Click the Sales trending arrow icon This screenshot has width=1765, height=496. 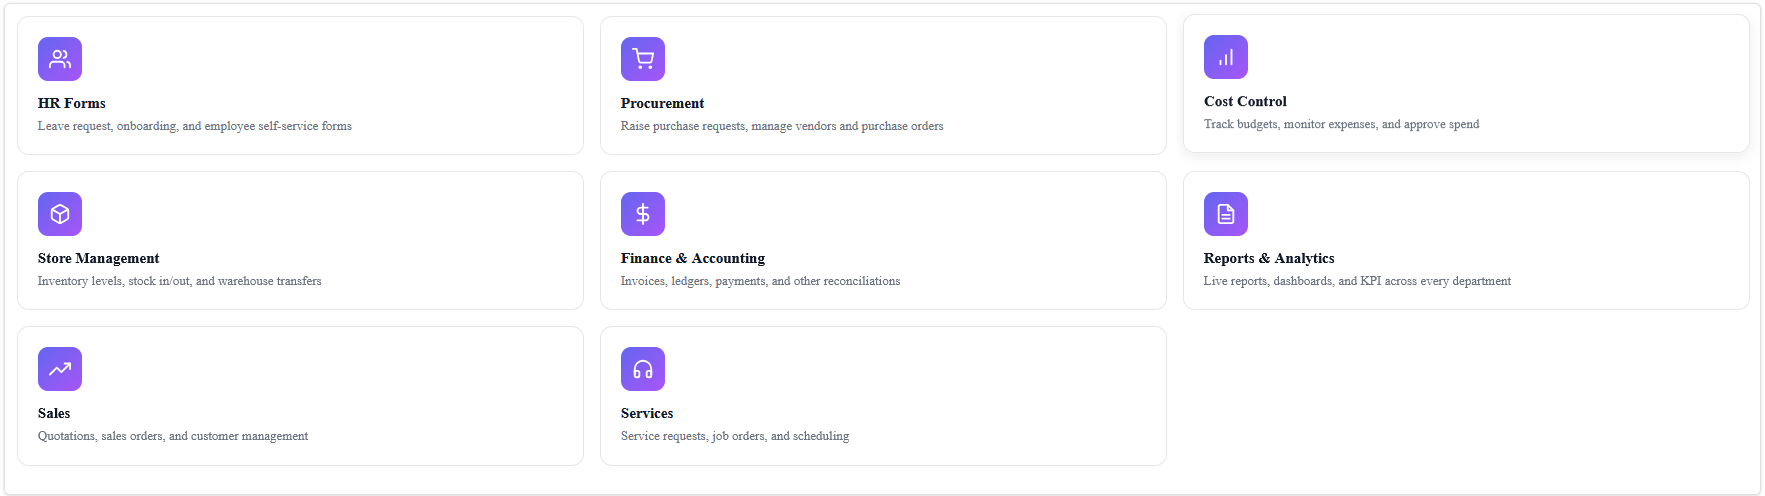click(x=60, y=369)
